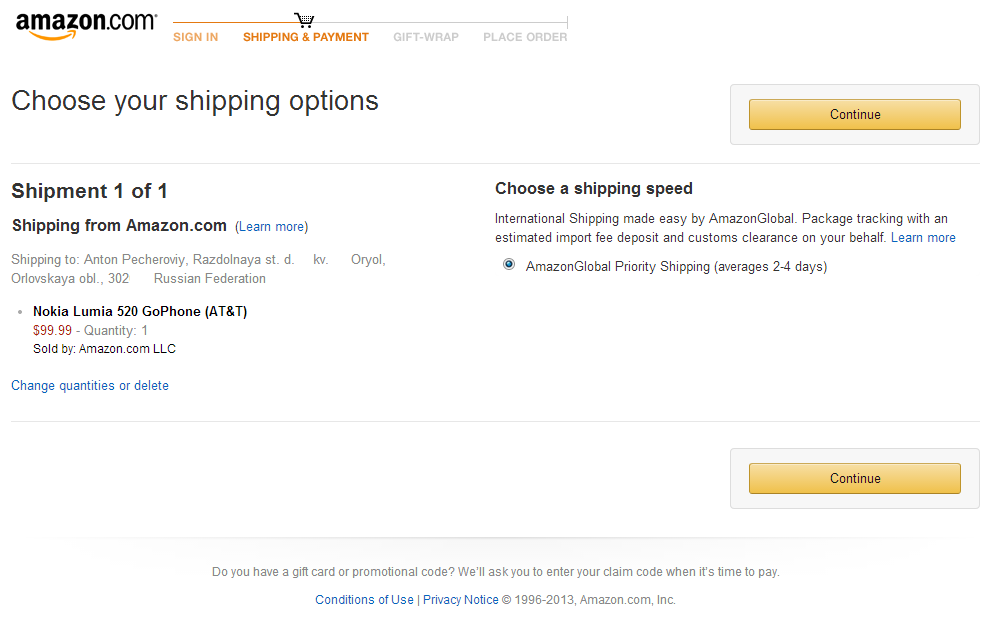Open Conditions of Use link
Image resolution: width=981 pixels, height=625 pixels.
tap(364, 599)
